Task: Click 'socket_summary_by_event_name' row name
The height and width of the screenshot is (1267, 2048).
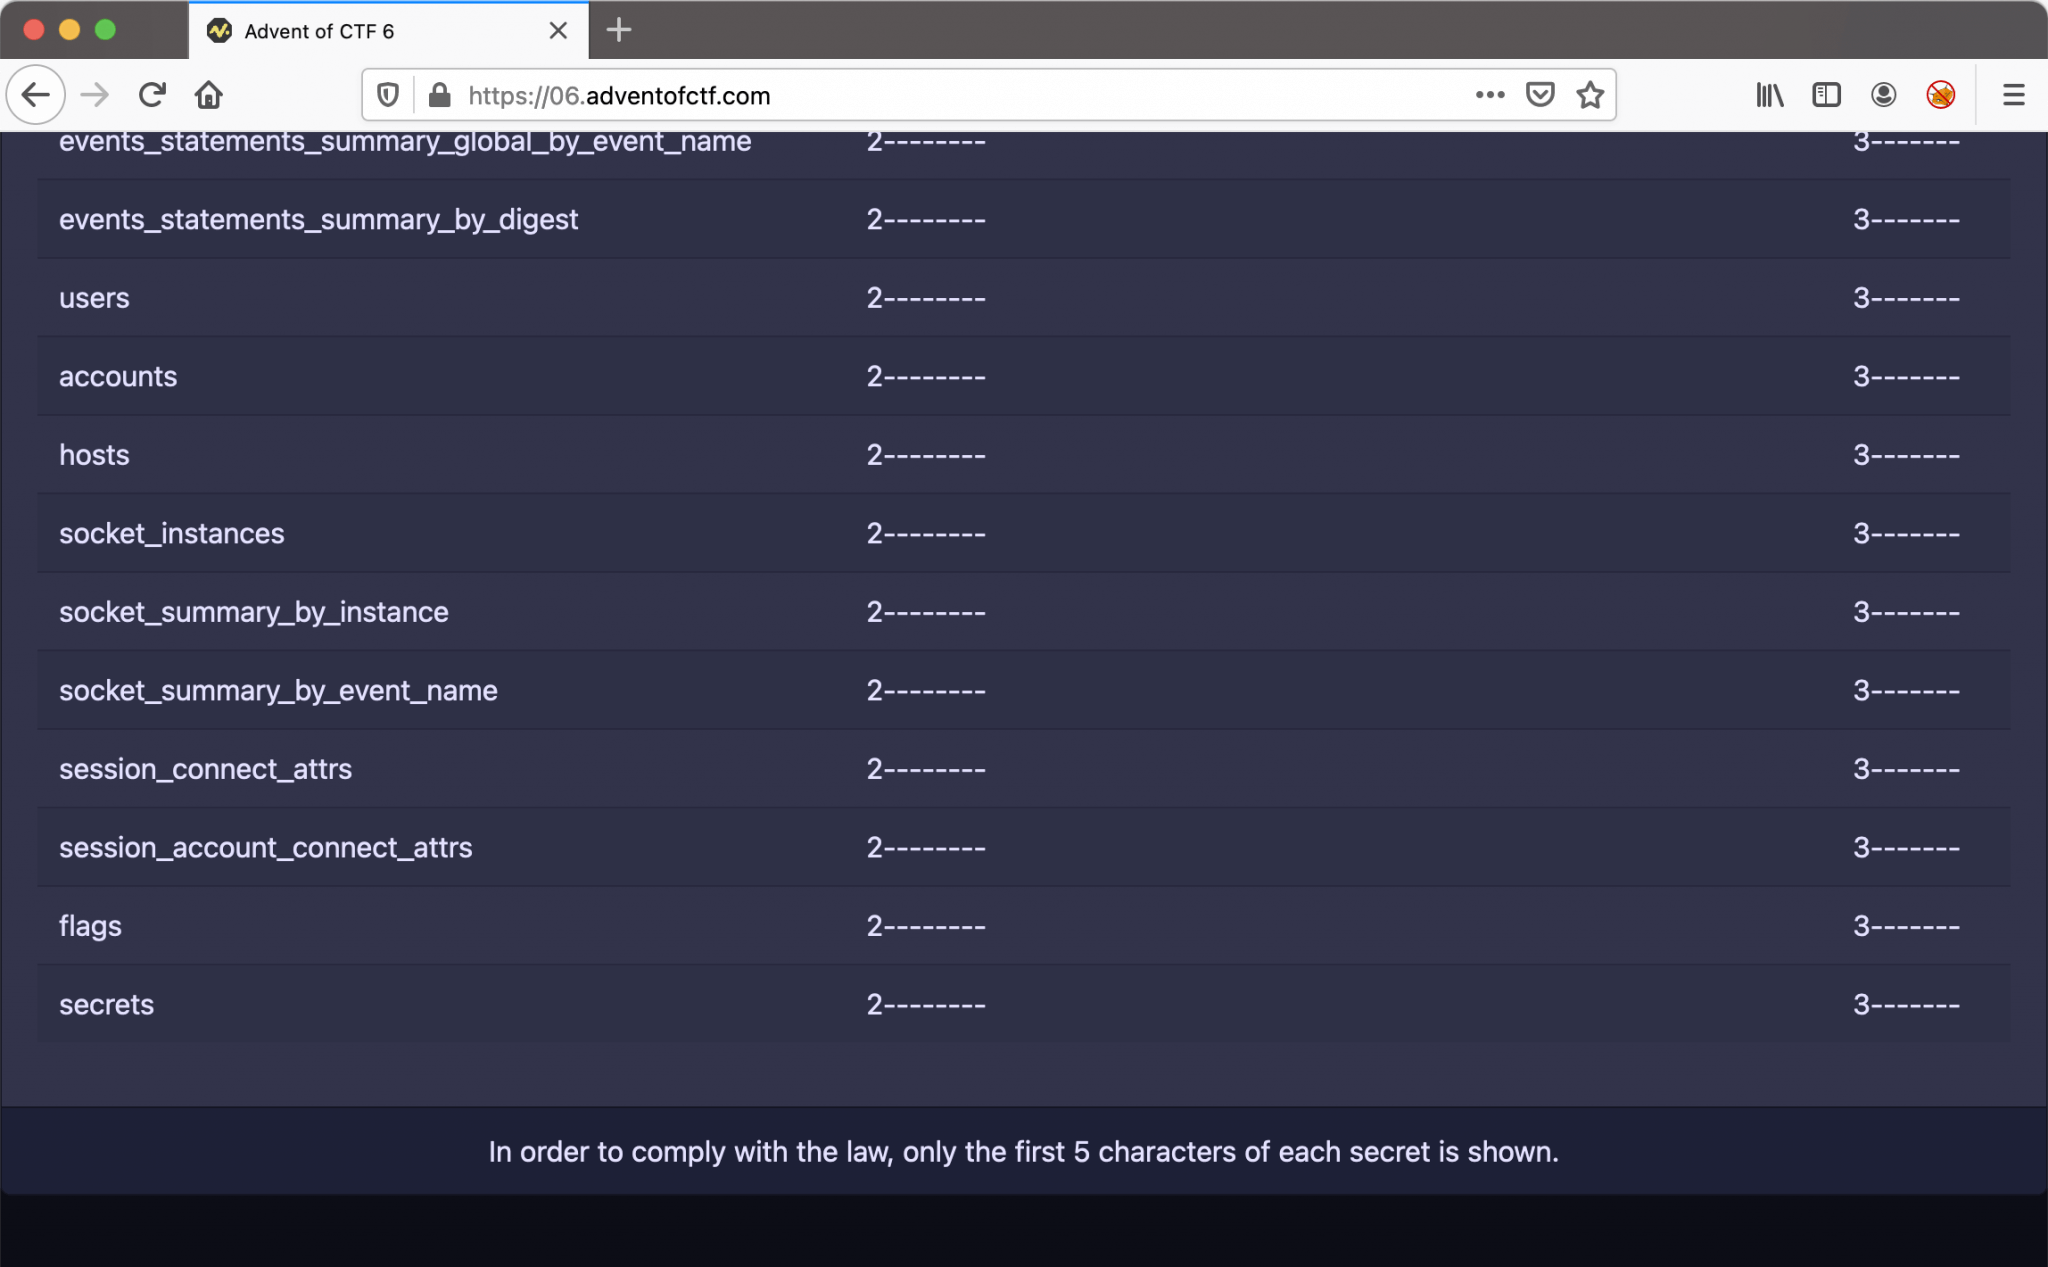Action: click(x=278, y=691)
